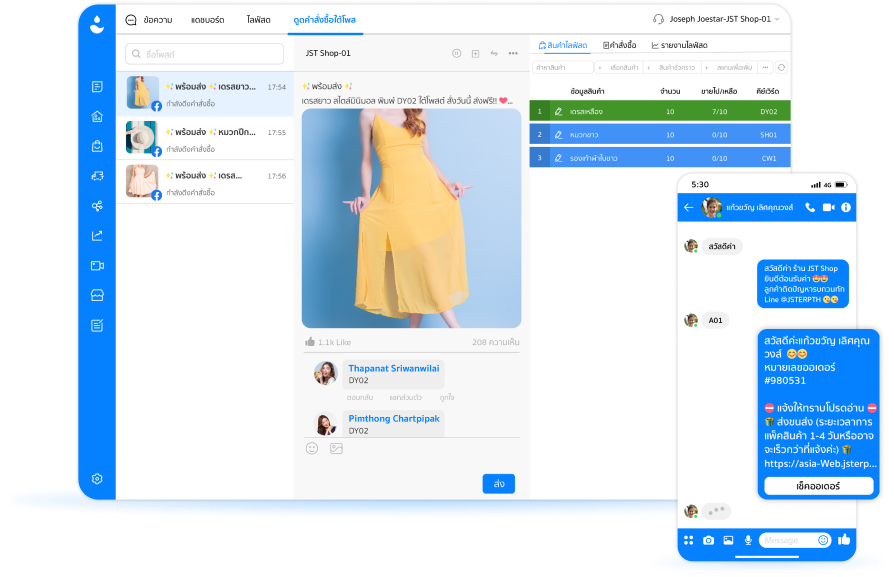Open the รายงานไลฟ์สด report tab
894x577 pixels.
(680, 45)
